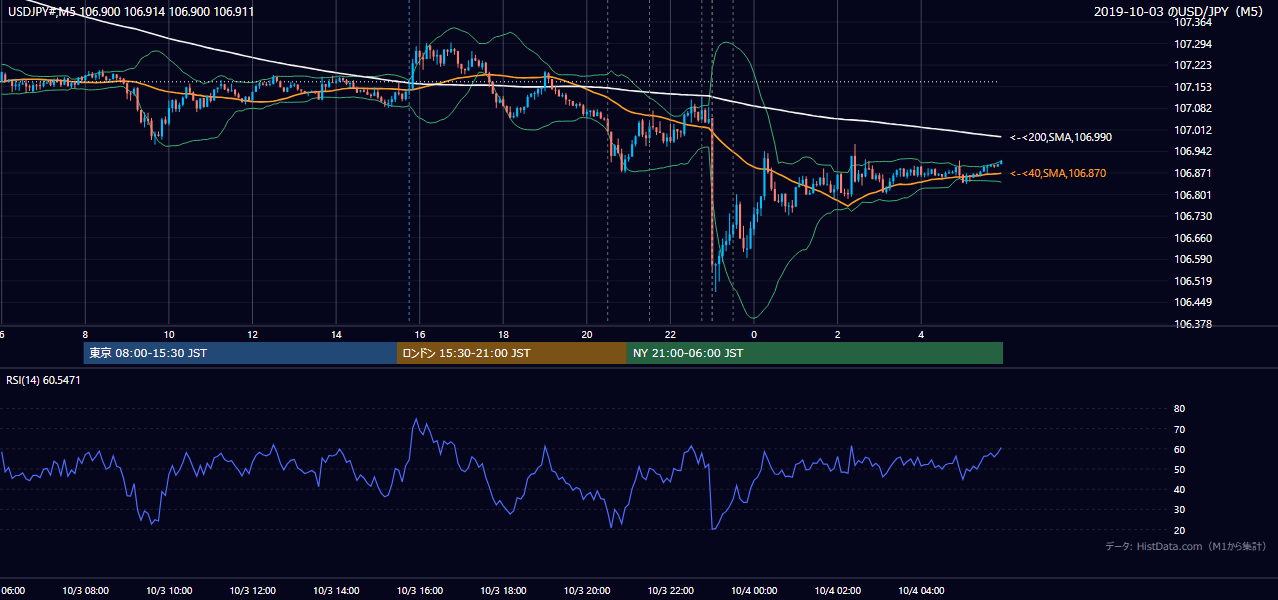1278x600 pixels.
Task: Click the RSI(14) 60.5471 indicator label
Action: tap(44, 380)
